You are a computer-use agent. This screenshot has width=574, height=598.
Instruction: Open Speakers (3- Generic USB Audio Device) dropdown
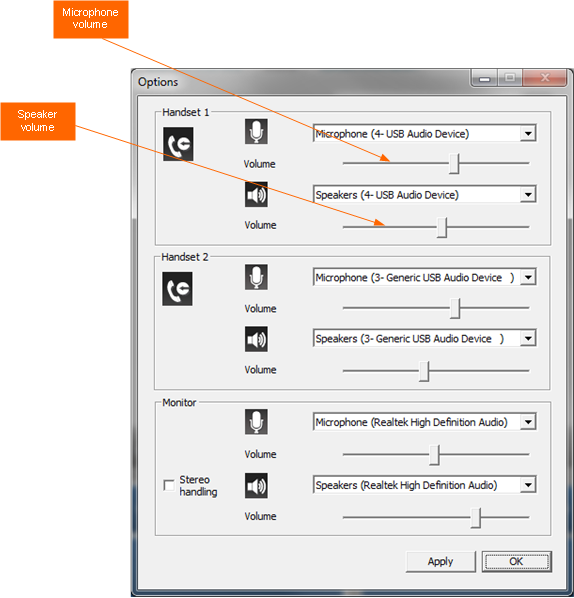coord(528,338)
